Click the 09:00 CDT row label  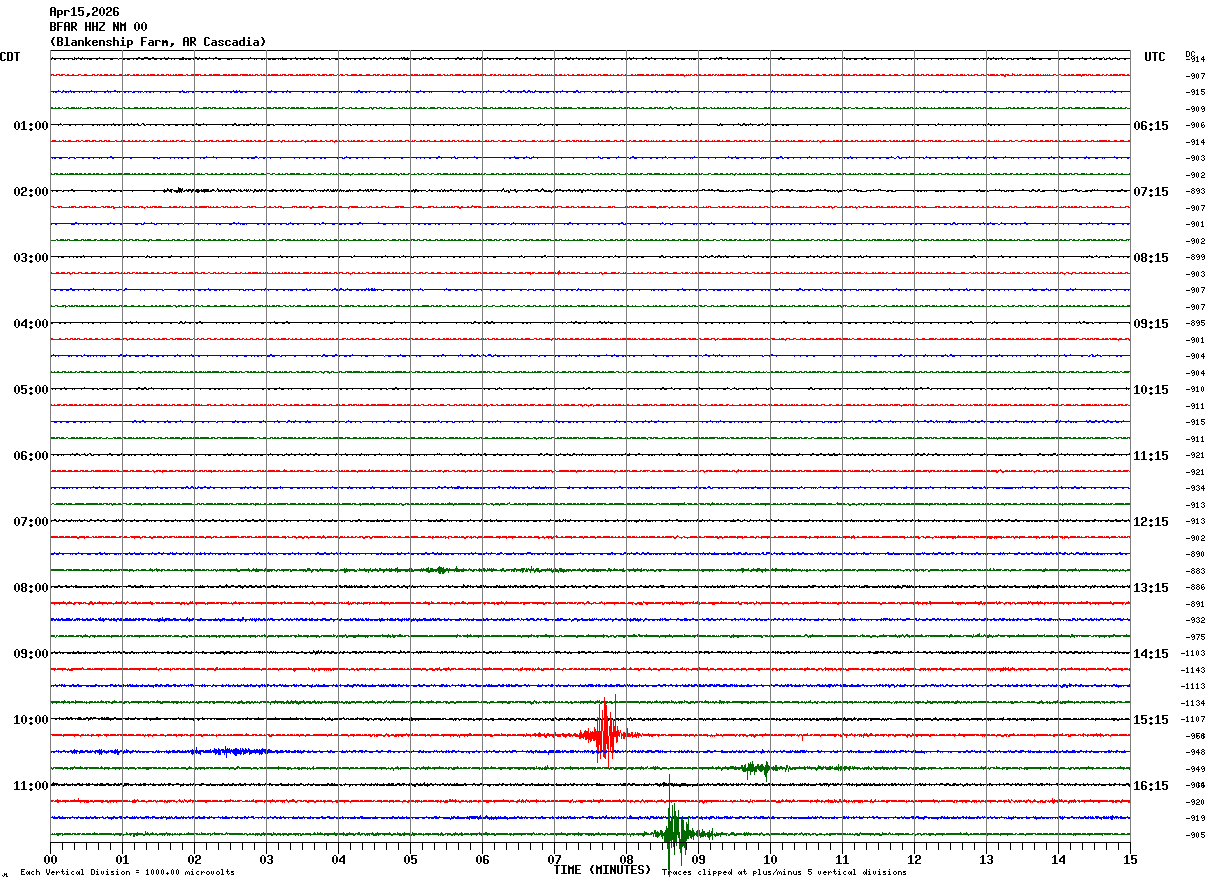point(30,654)
